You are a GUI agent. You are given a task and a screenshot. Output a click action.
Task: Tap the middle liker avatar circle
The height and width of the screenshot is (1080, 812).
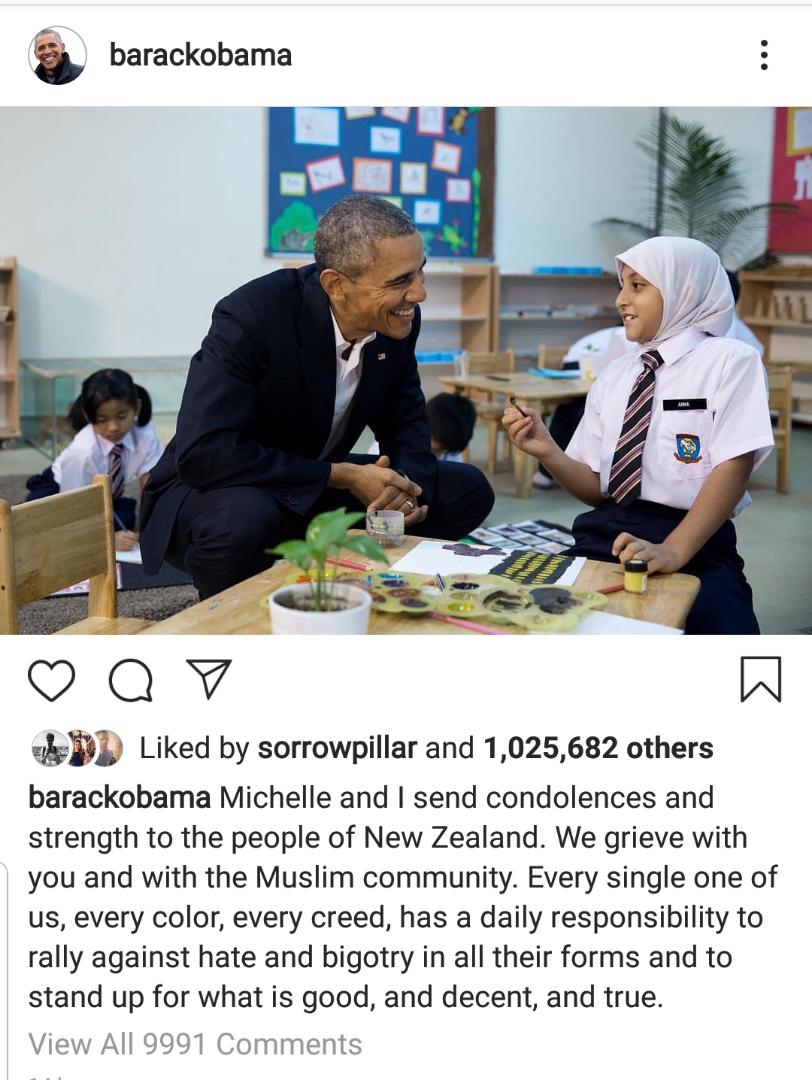pyautogui.click(x=79, y=748)
